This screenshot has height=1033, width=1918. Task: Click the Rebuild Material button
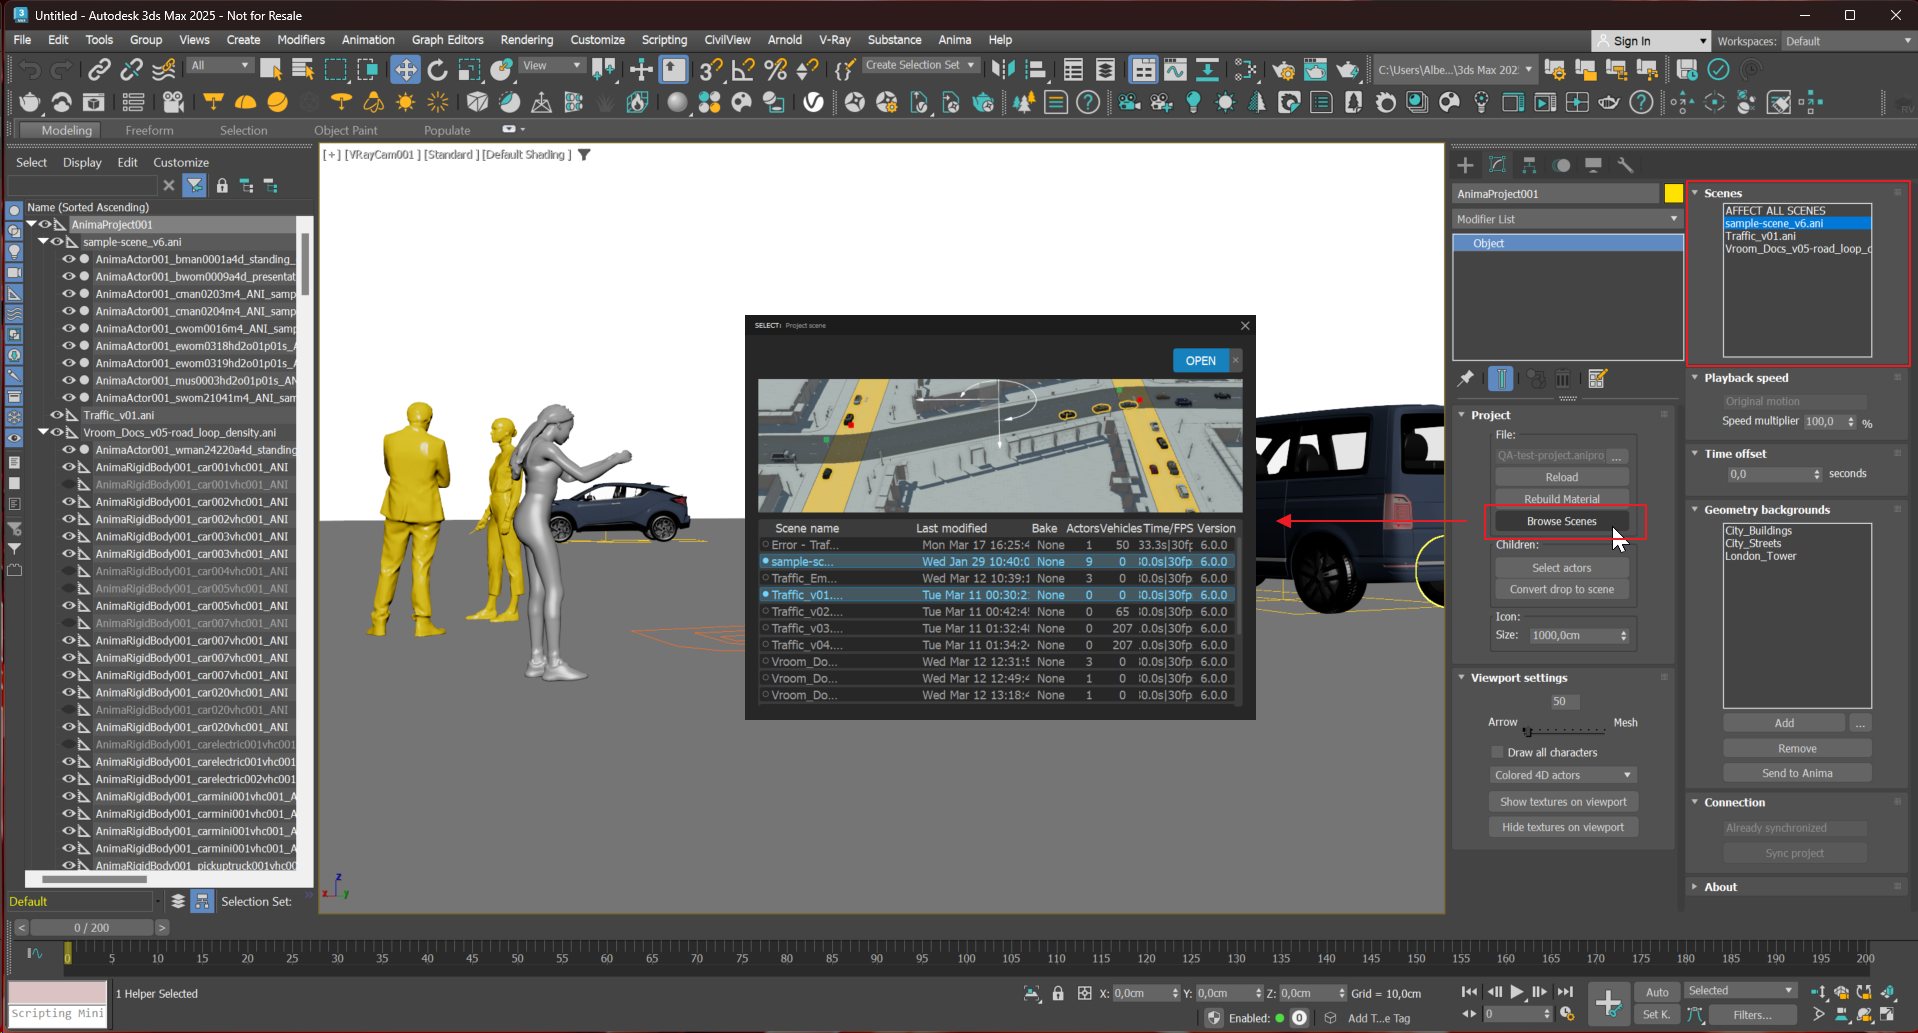tap(1561, 499)
